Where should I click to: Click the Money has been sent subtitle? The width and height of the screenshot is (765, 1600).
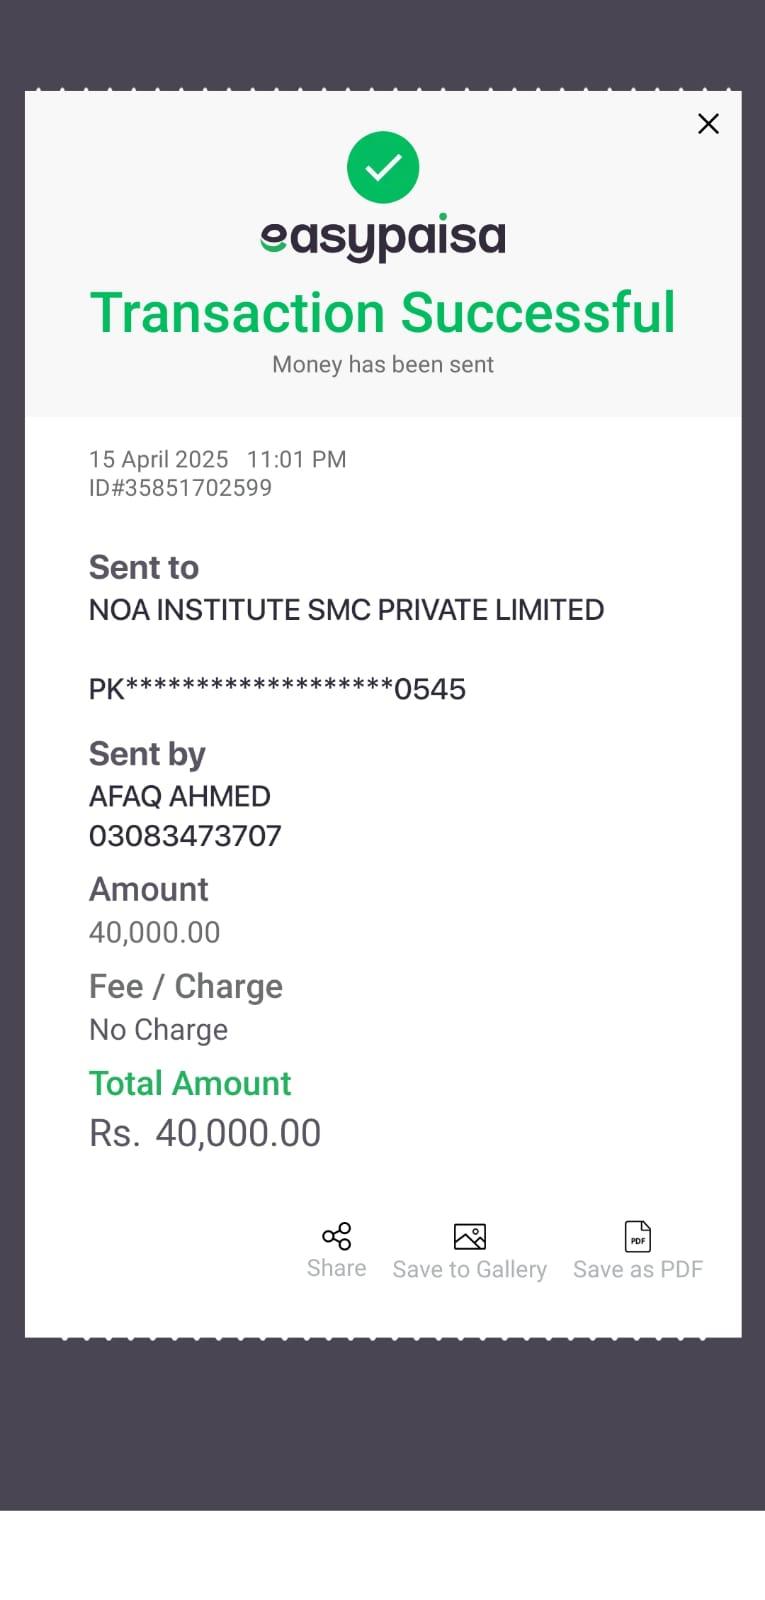[383, 365]
